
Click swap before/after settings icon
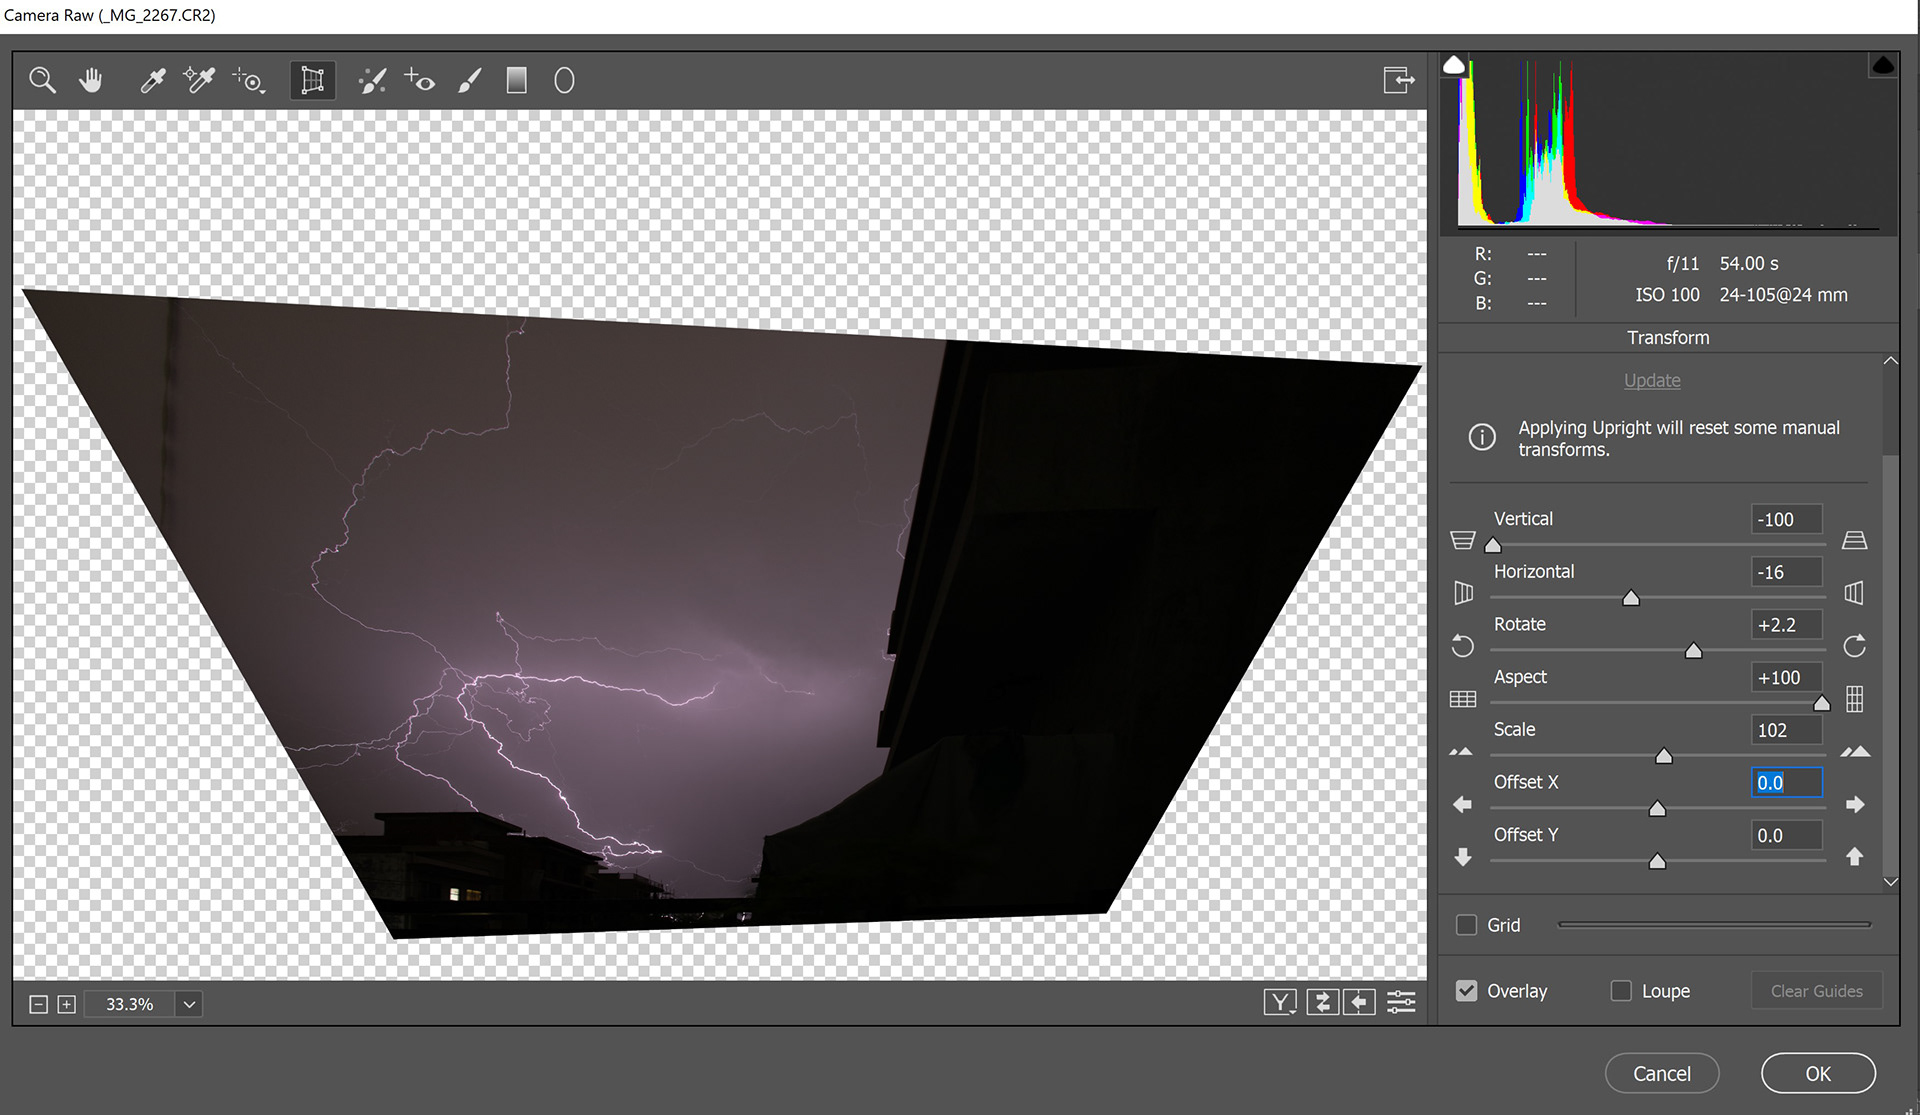pos(1322,1002)
